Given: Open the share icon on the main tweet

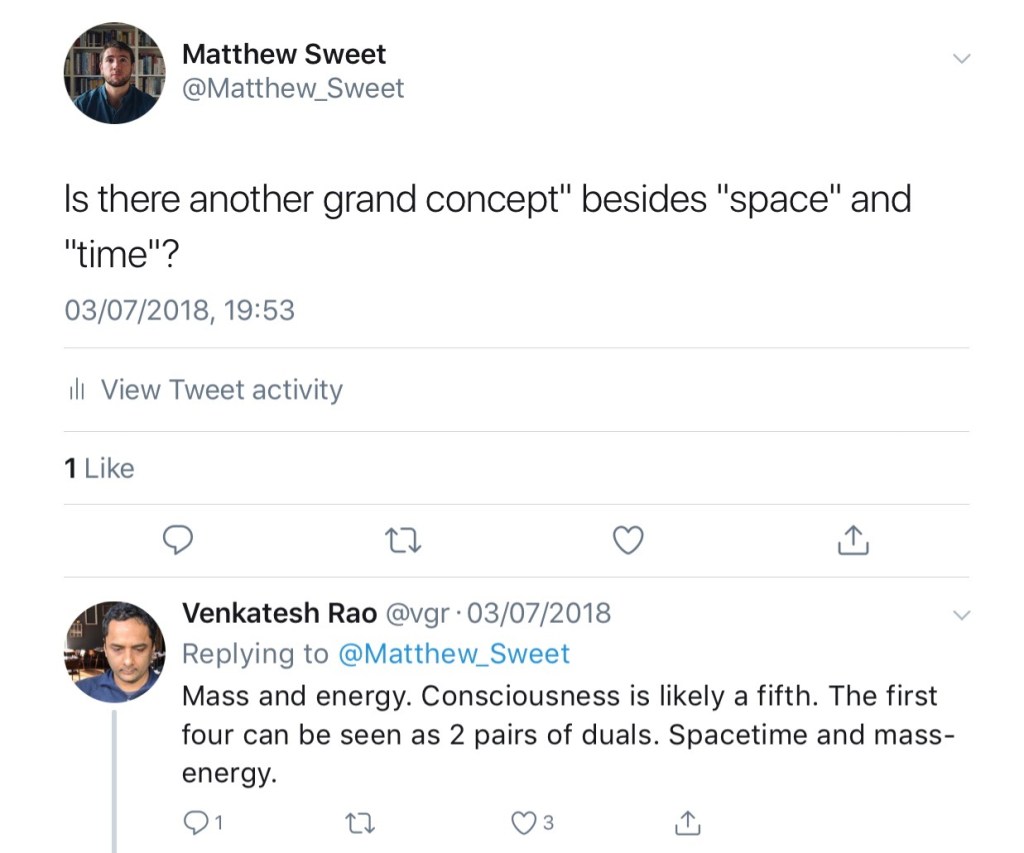Looking at the screenshot, I should tap(852, 539).
